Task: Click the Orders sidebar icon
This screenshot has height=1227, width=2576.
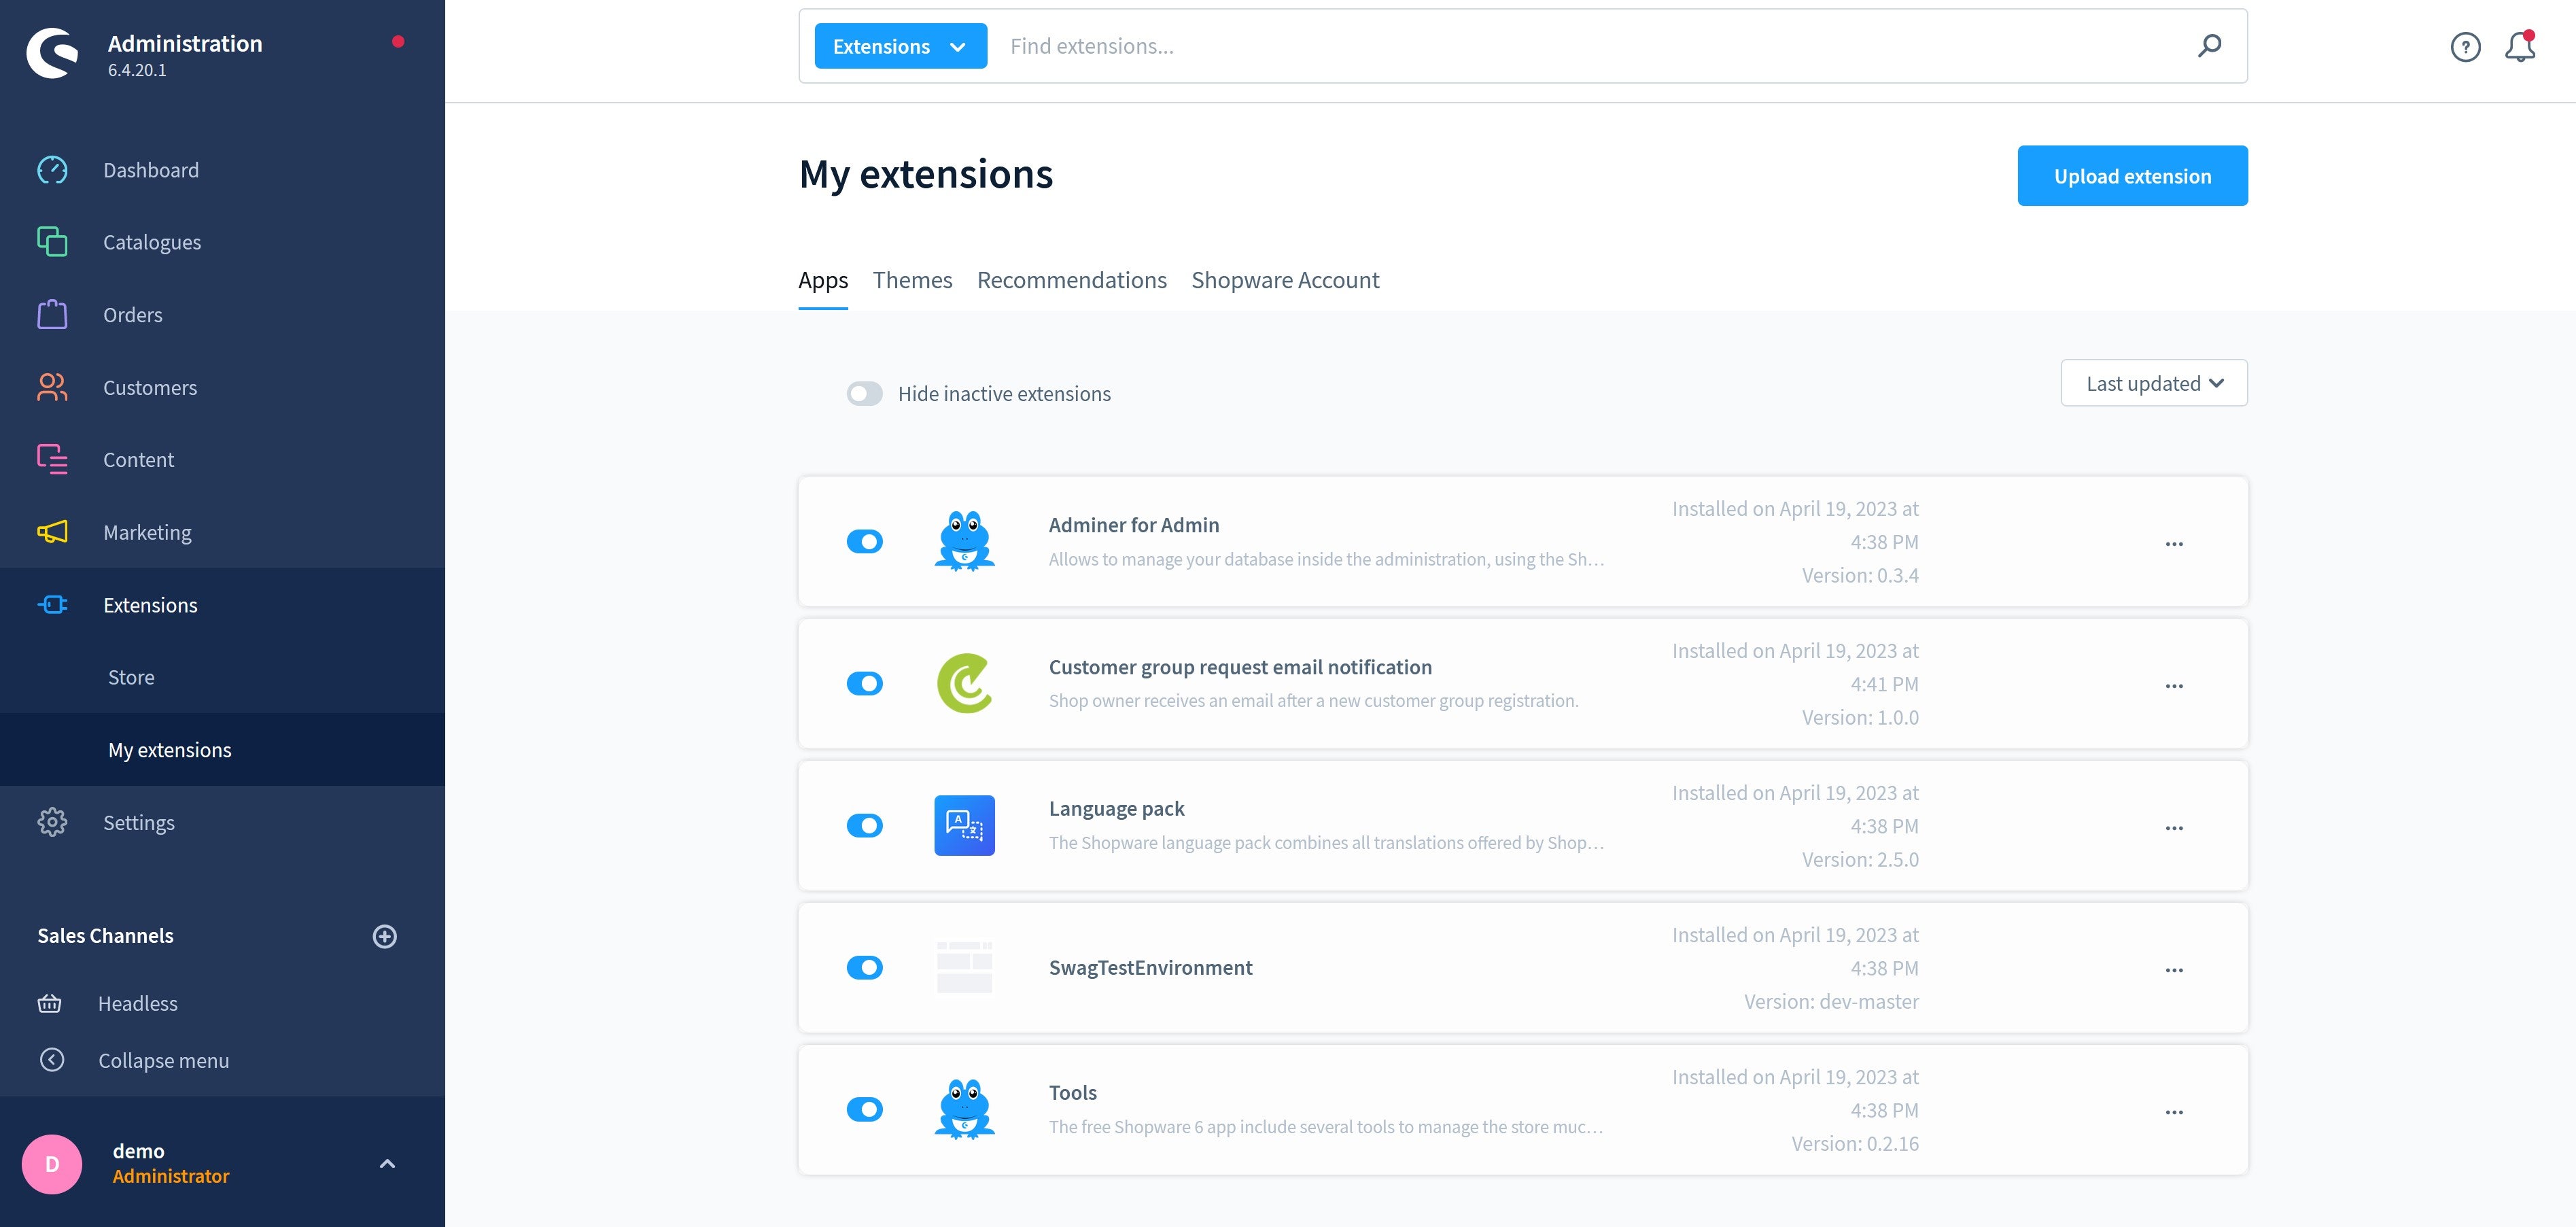Action: pos(51,314)
